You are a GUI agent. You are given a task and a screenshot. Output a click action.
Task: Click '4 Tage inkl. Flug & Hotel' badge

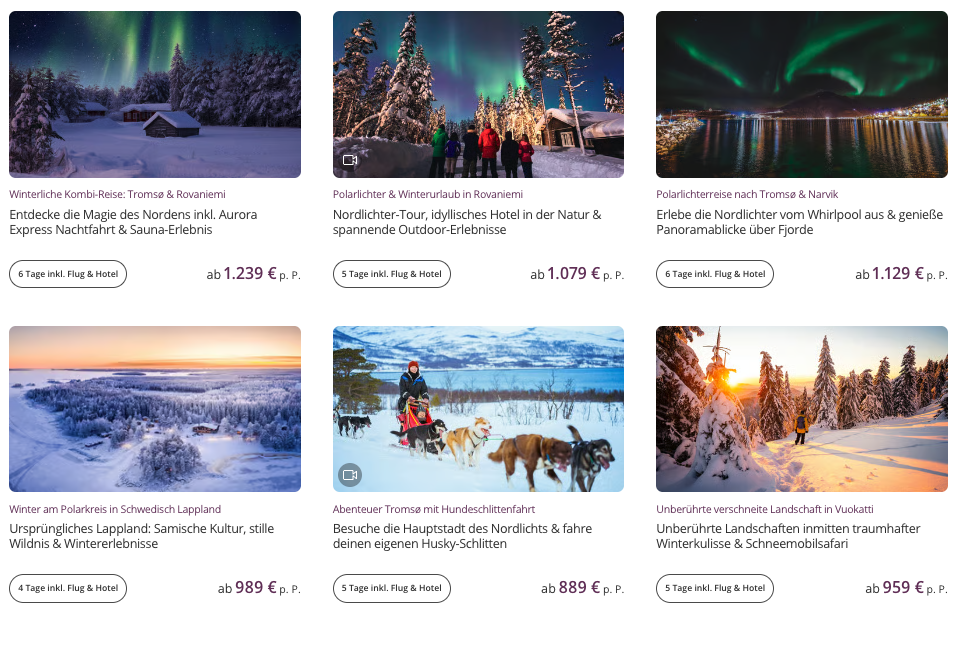pyautogui.click(x=68, y=588)
